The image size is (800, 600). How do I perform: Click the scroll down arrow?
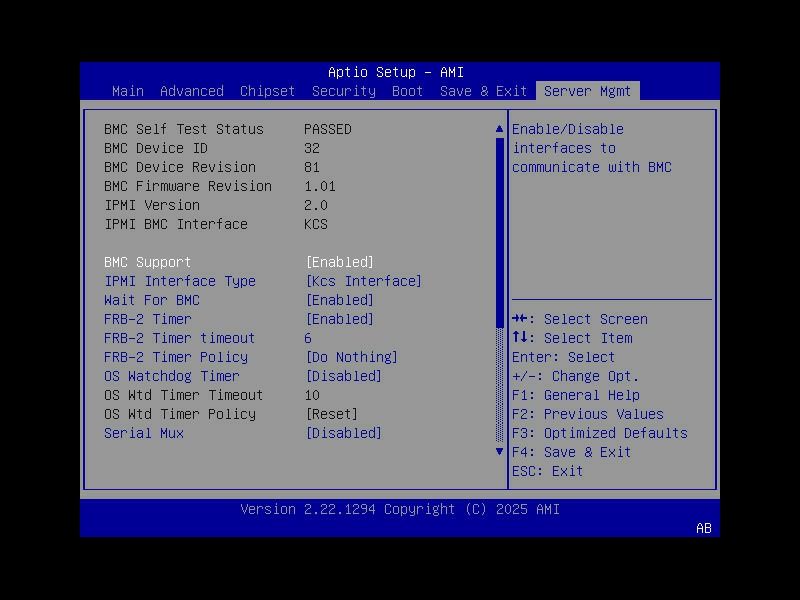coord(499,452)
